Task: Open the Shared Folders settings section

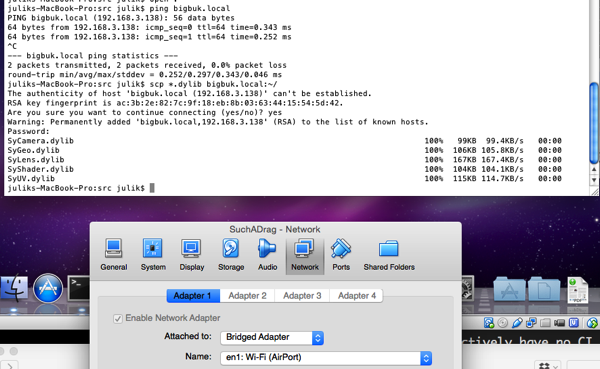Action: coord(389,255)
